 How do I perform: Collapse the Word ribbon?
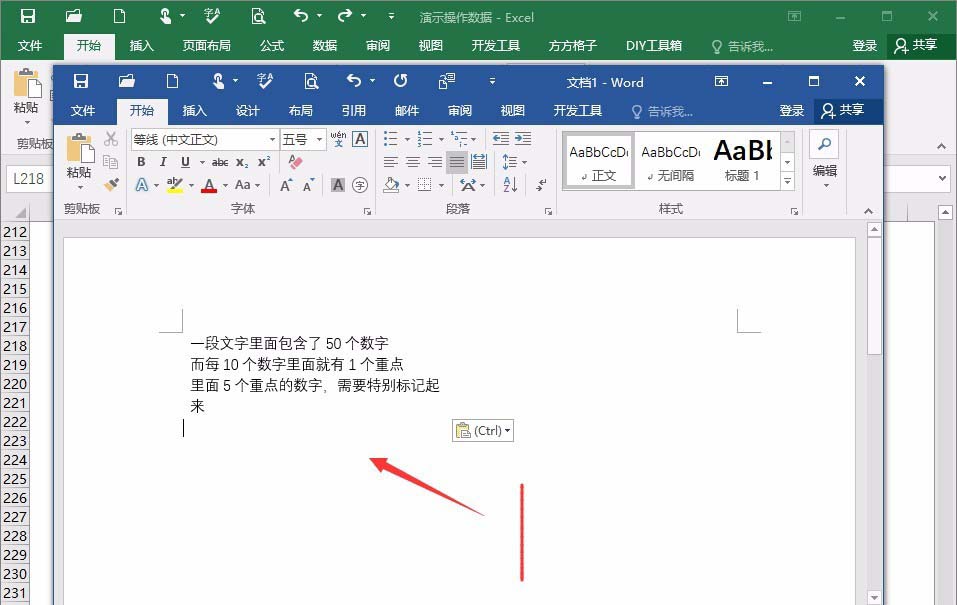pyautogui.click(x=868, y=211)
